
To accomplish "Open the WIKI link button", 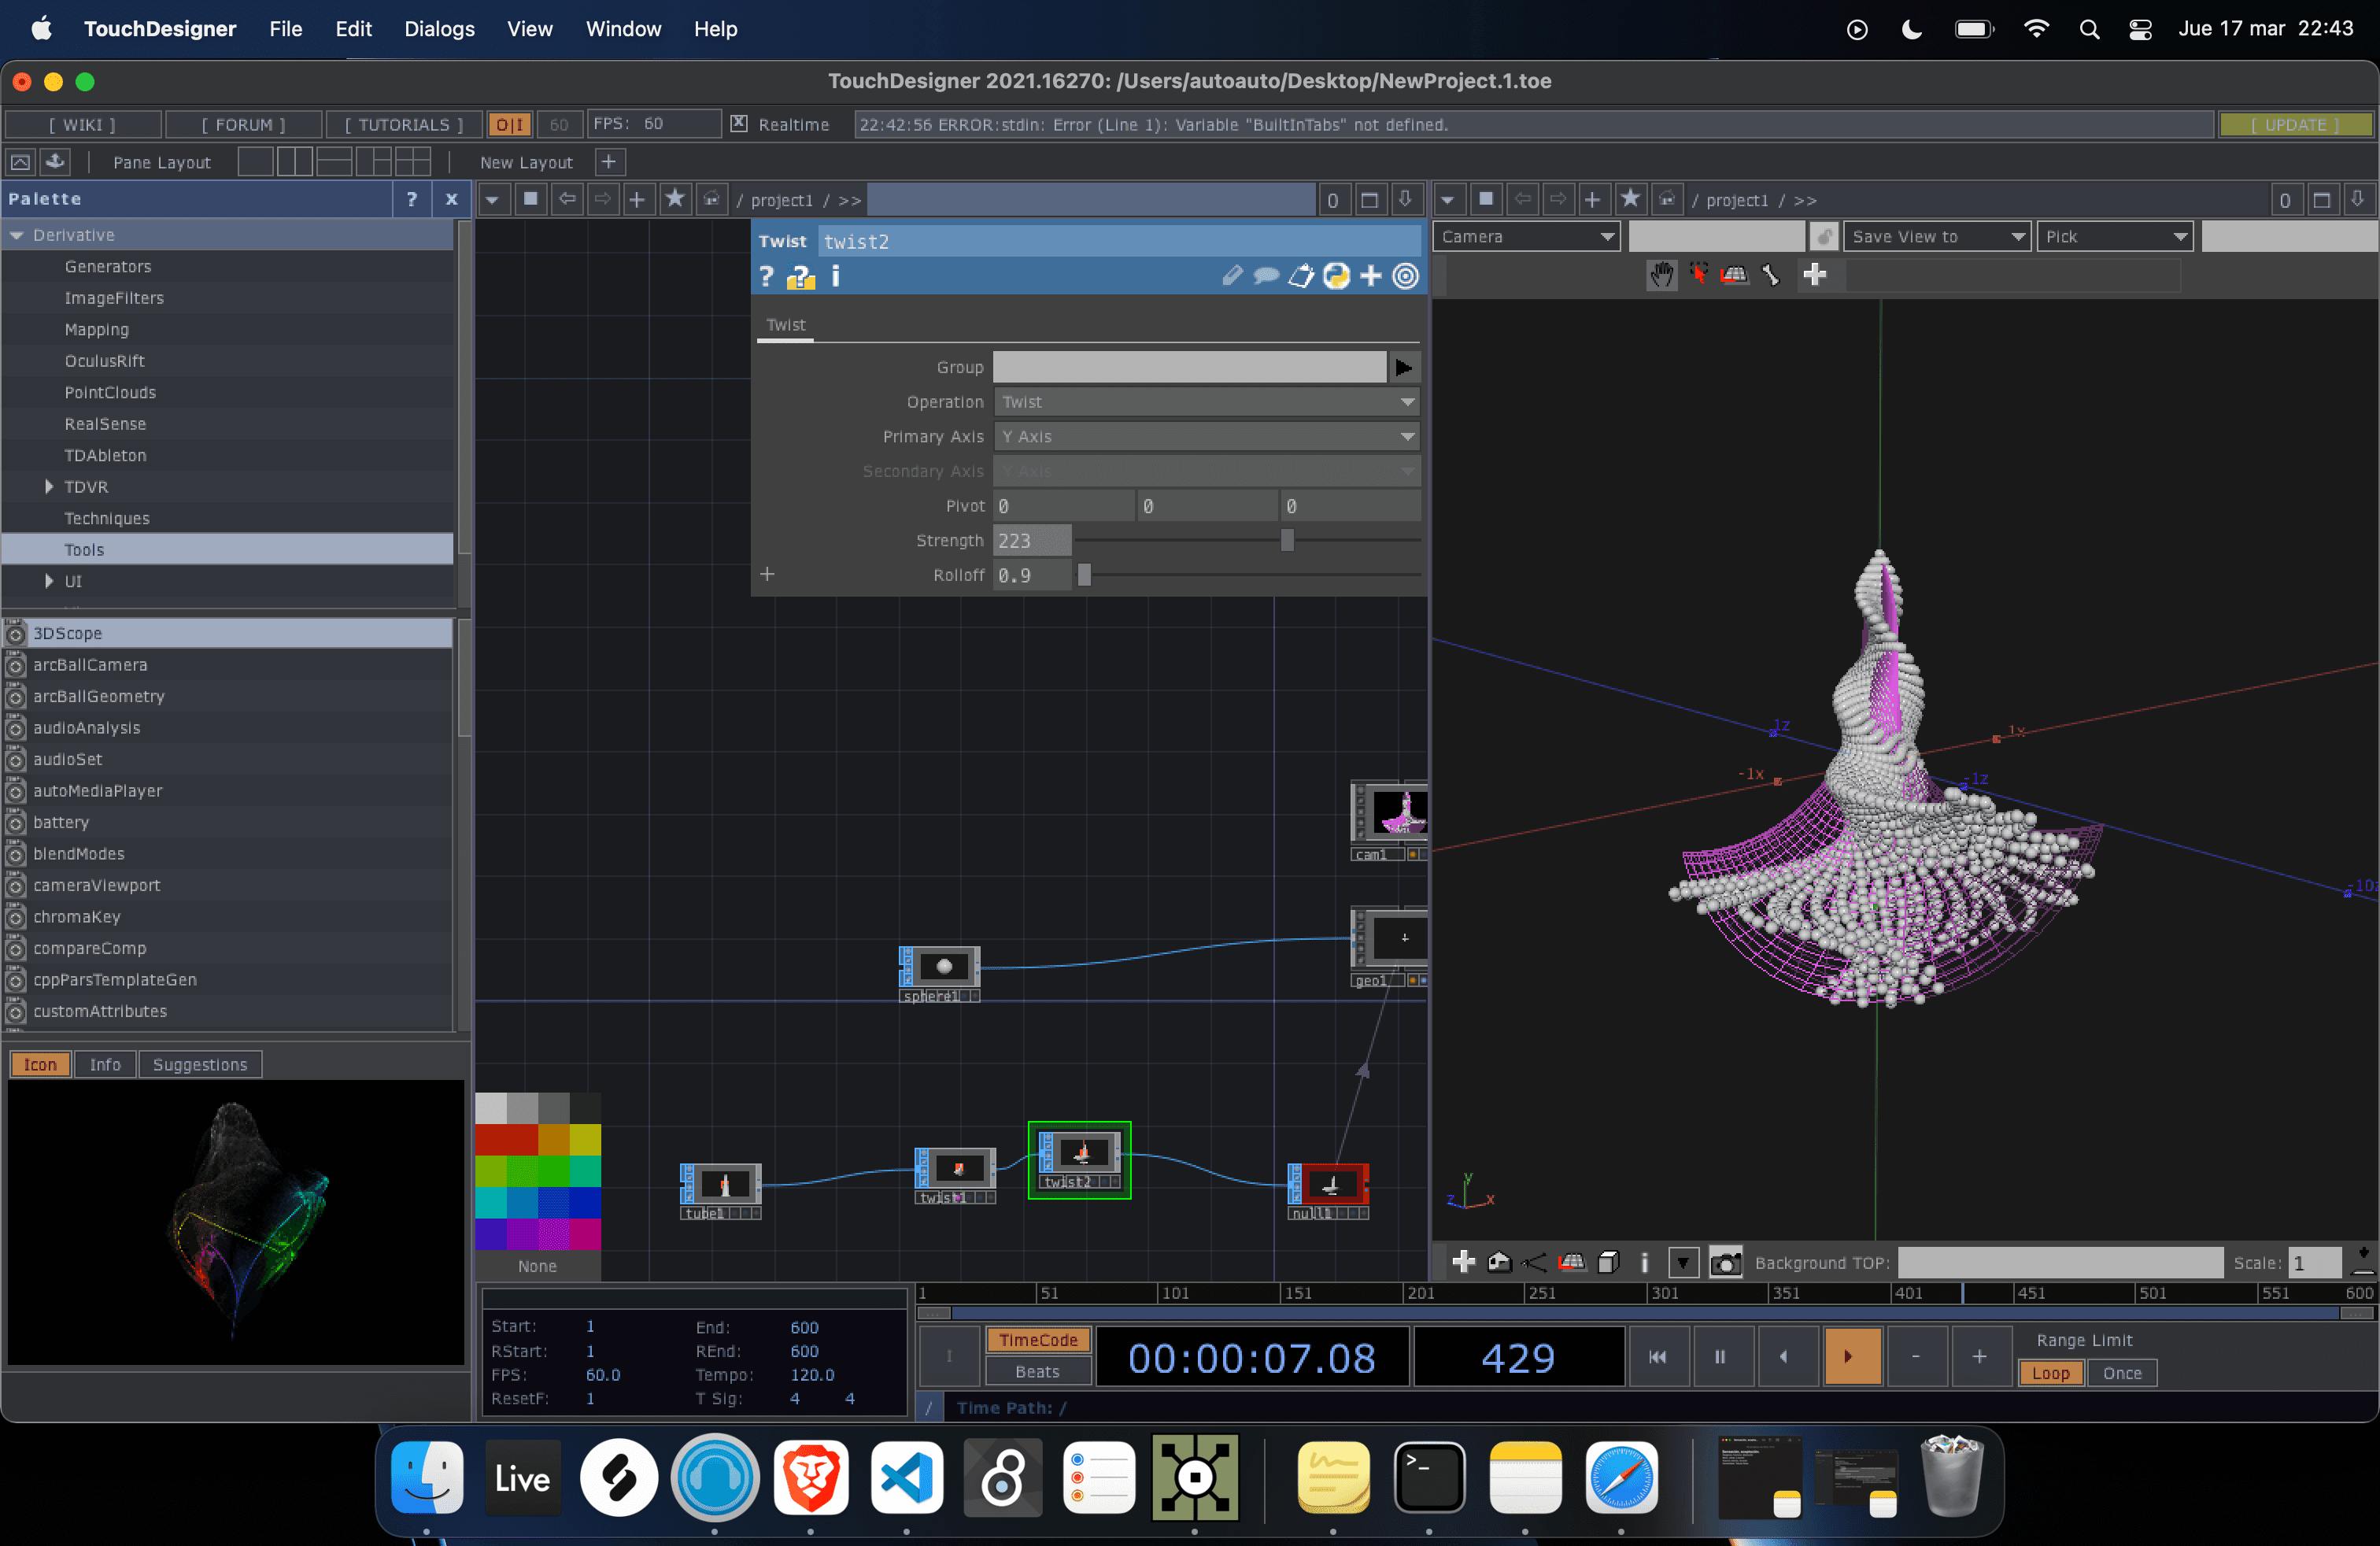I will (83, 124).
